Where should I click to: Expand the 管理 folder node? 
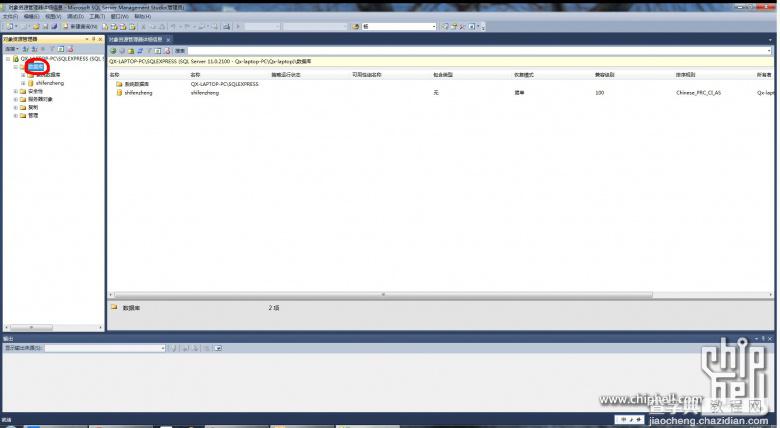(15, 115)
